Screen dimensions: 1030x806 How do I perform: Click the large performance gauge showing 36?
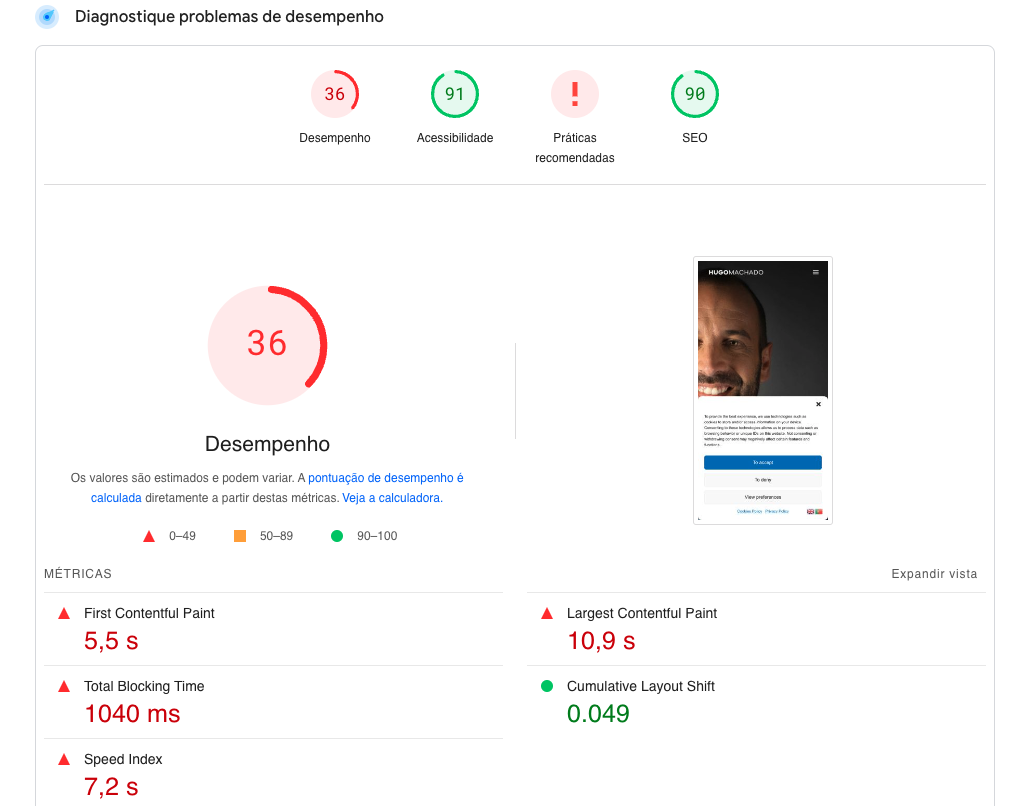[x=267, y=344]
